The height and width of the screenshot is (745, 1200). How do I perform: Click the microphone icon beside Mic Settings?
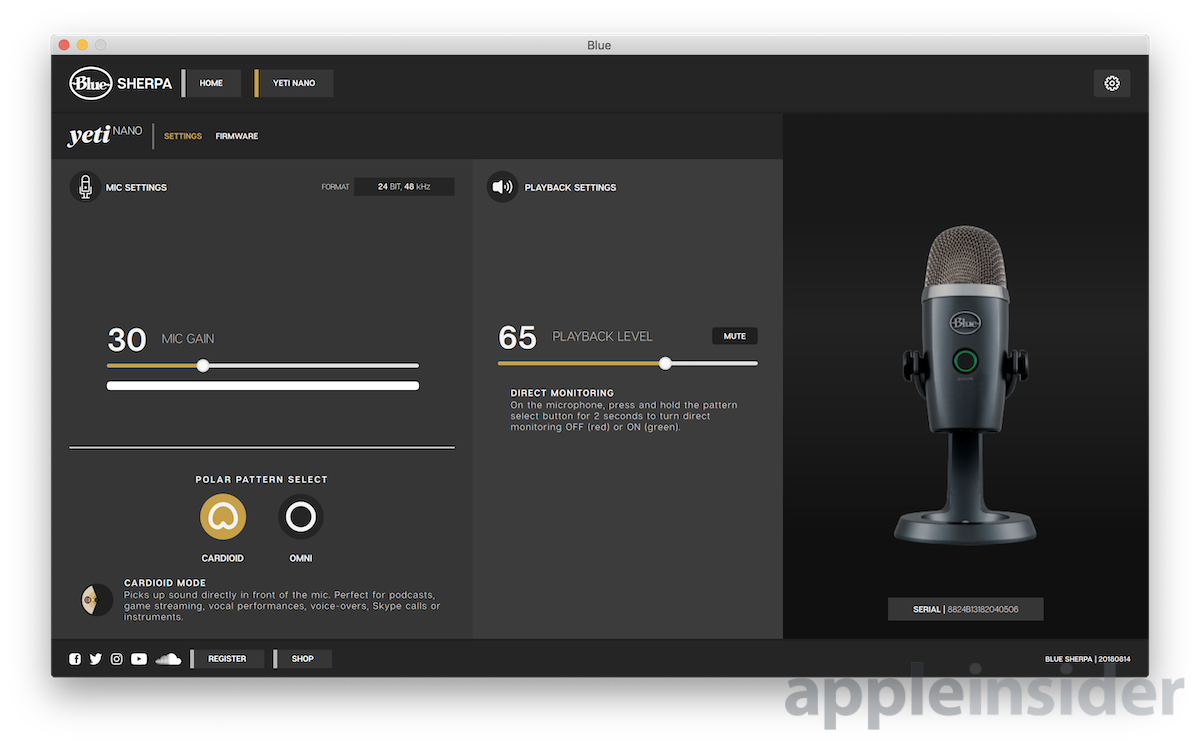[85, 187]
